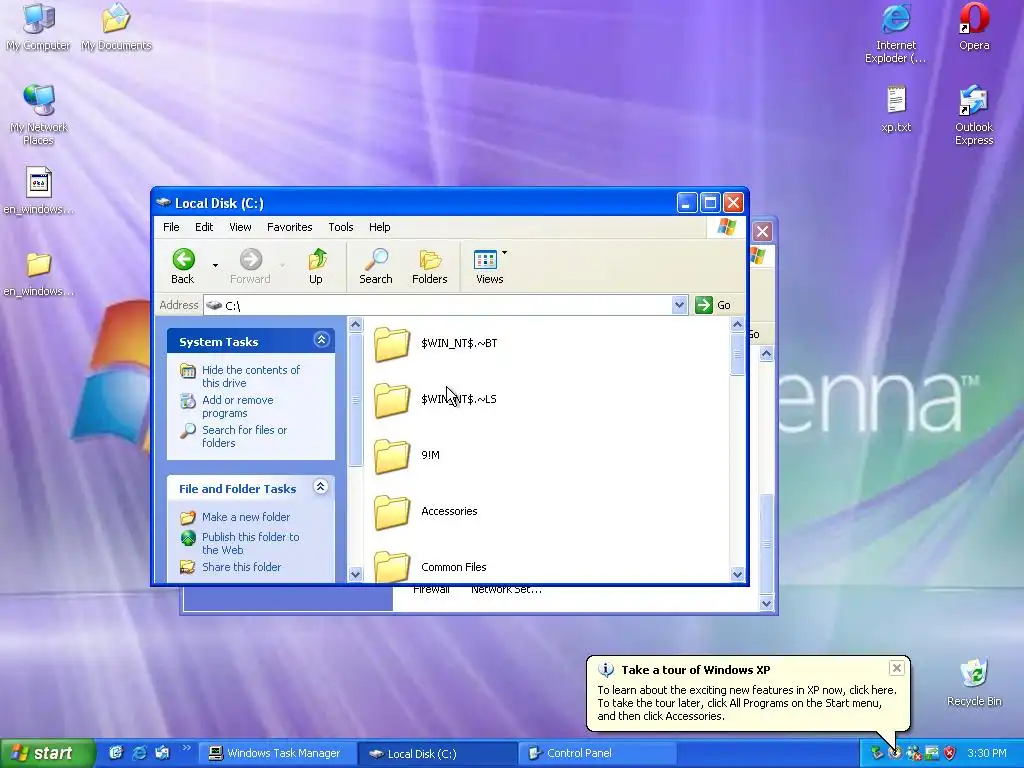
Task: Select Outlook Express desktop shortcut
Action: click(x=974, y=115)
